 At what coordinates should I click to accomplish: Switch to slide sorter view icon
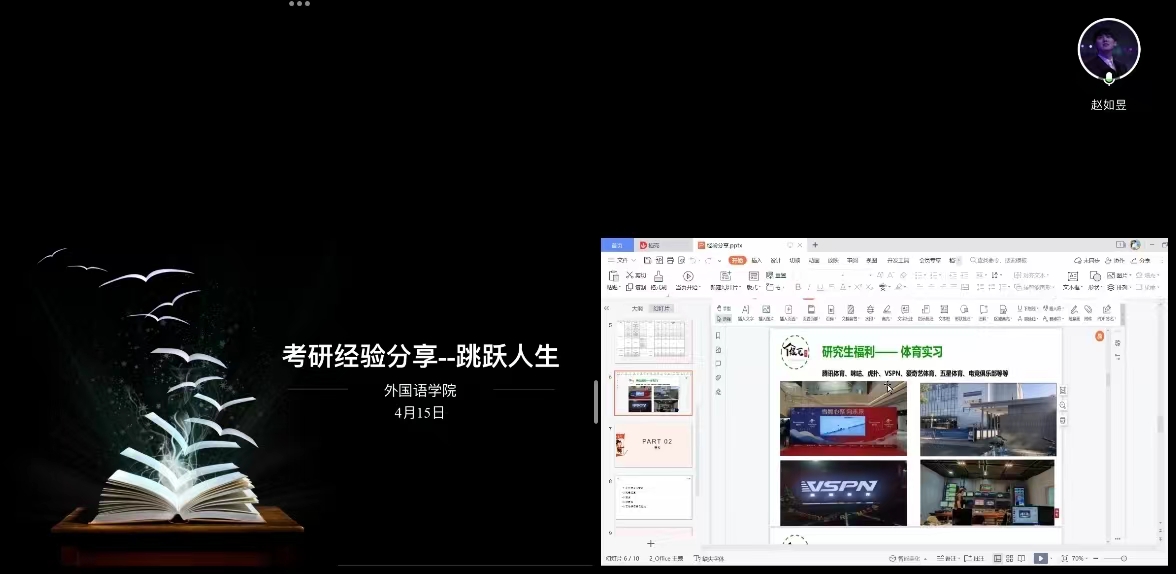click(x=1010, y=558)
